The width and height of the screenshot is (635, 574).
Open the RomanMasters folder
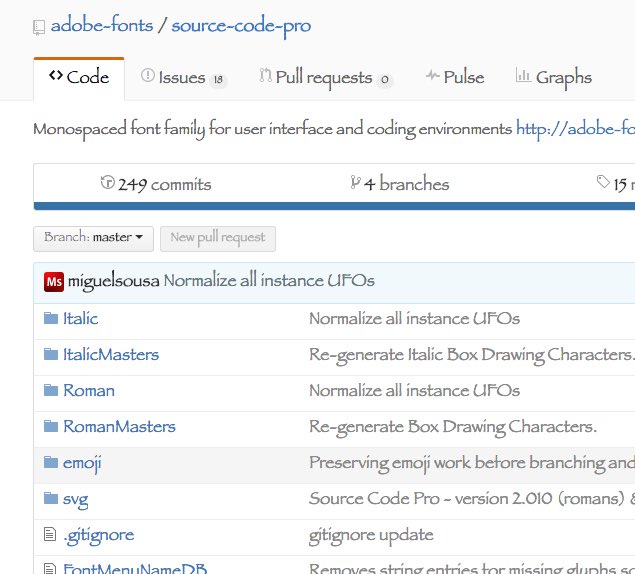tap(119, 427)
